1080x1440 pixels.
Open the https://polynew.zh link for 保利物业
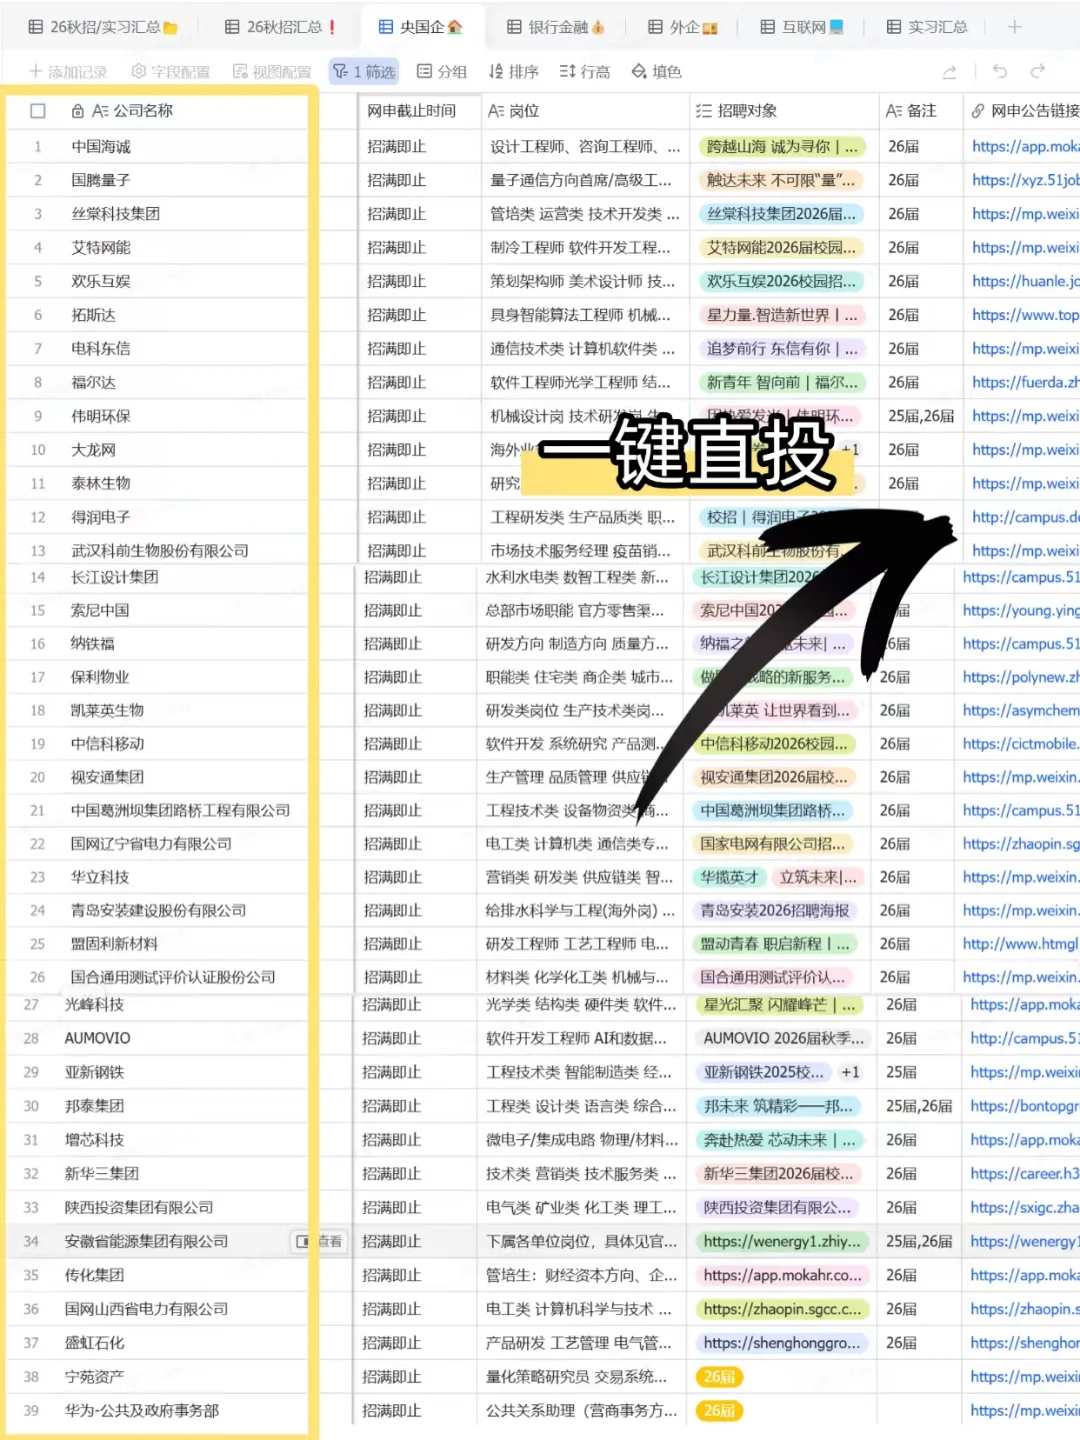(x=1021, y=677)
